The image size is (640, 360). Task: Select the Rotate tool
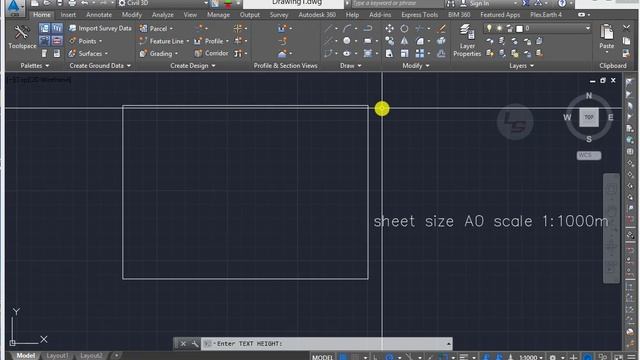coord(404,29)
